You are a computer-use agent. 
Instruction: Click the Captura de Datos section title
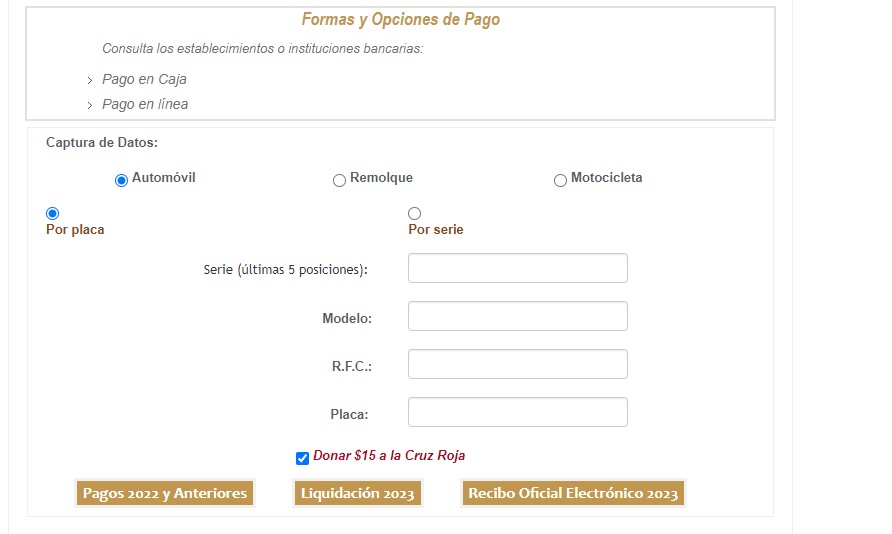102,143
